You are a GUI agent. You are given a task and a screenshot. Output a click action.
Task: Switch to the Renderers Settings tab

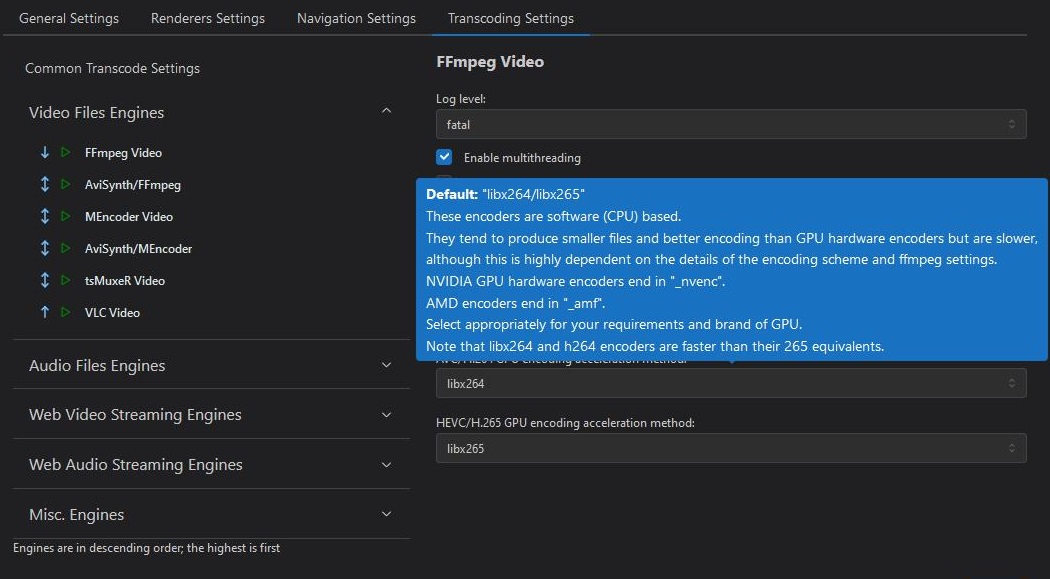point(208,18)
